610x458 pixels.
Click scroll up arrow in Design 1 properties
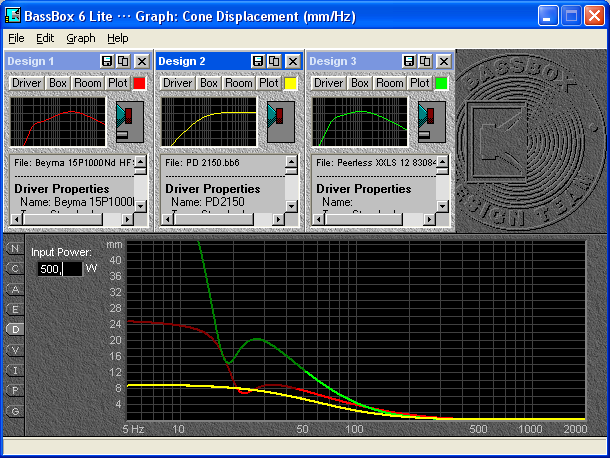point(140,161)
